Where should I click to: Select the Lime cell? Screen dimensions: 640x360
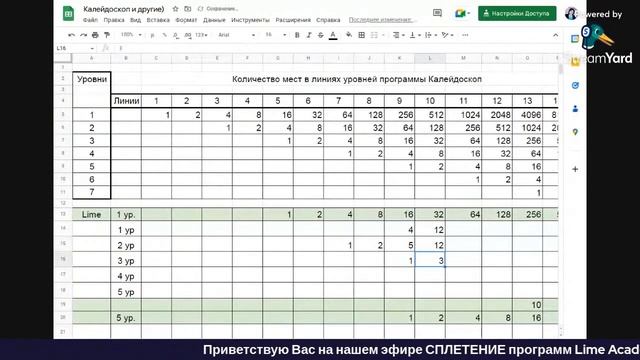91,214
